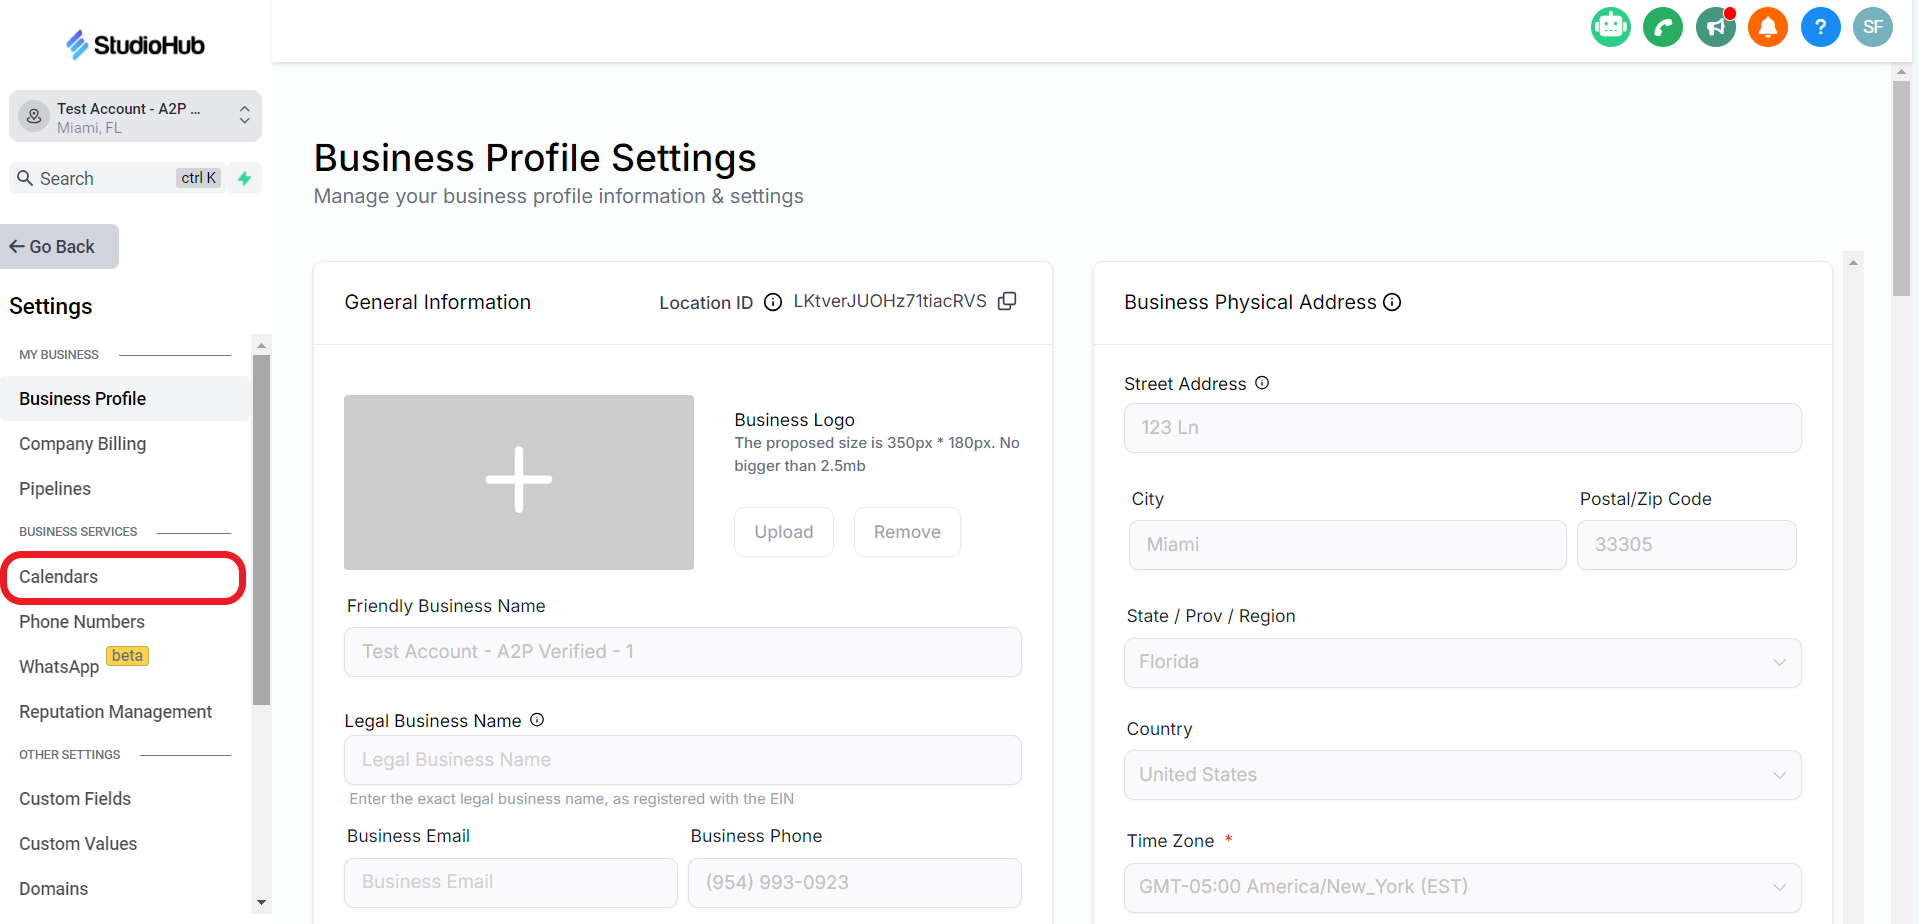The height and width of the screenshot is (924, 1919).
Task: Open the SF user avatar menu
Action: pyautogui.click(x=1873, y=27)
